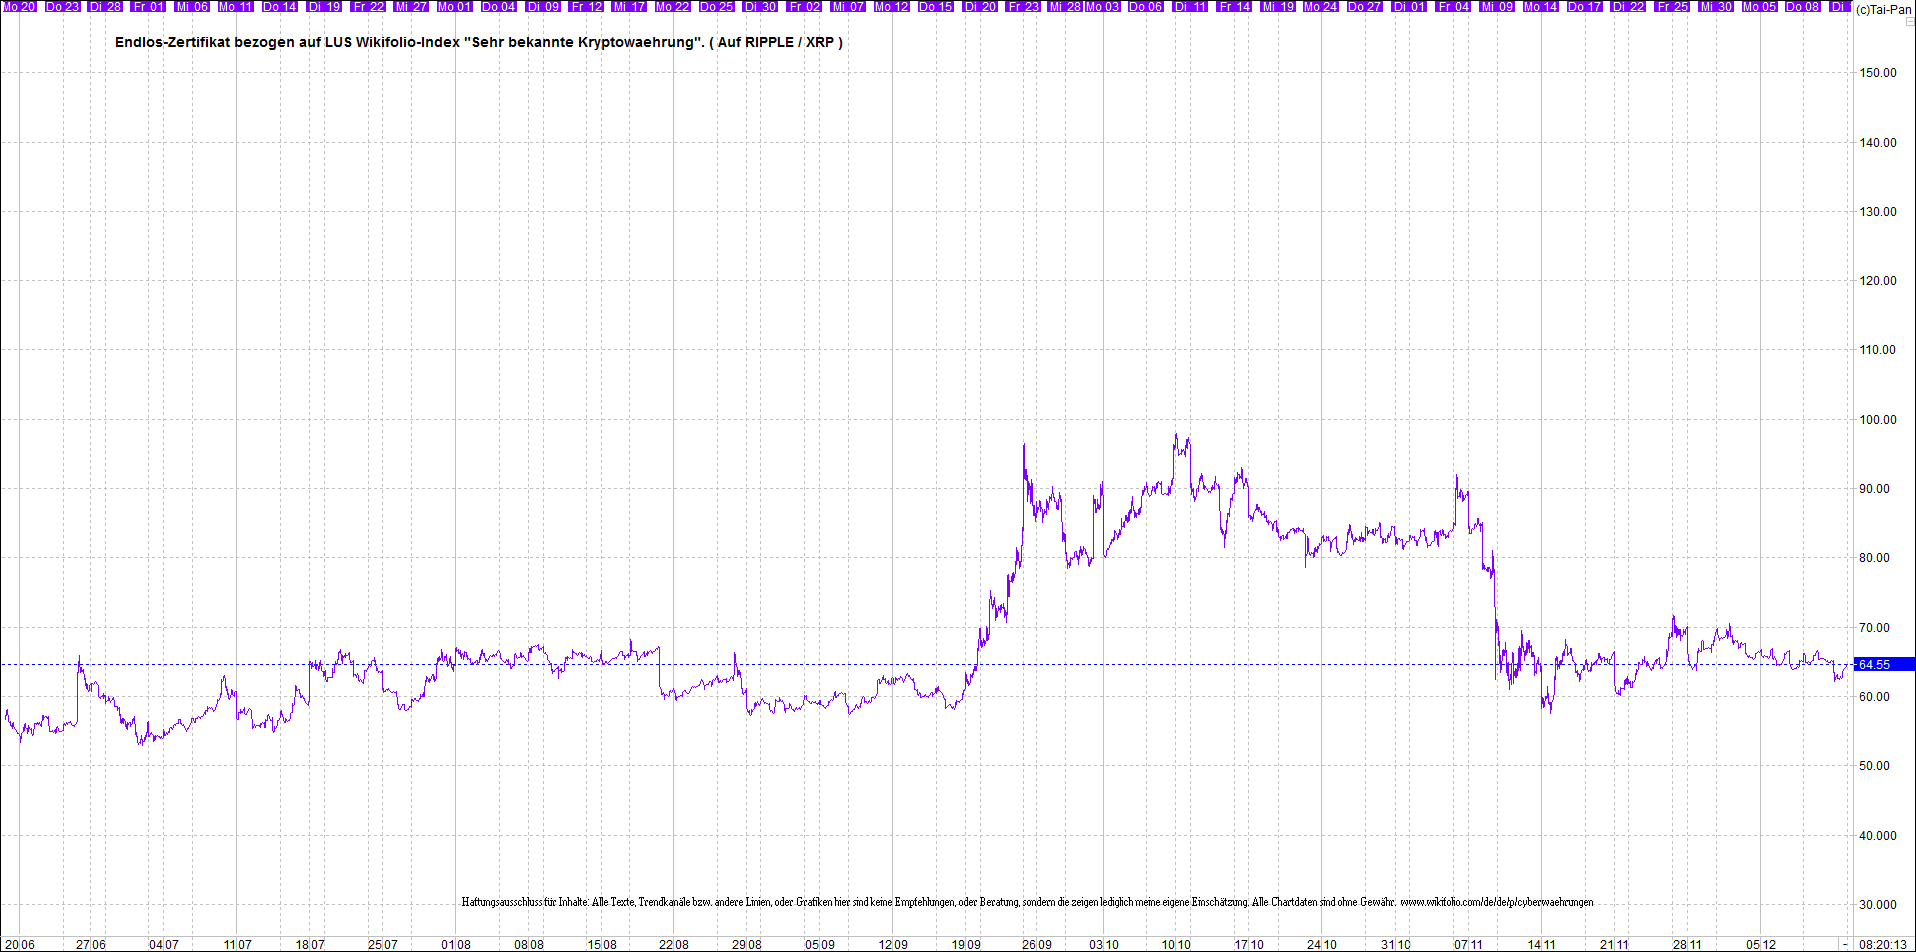Select the 'Mo 20' date header

[x=19, y=6]
